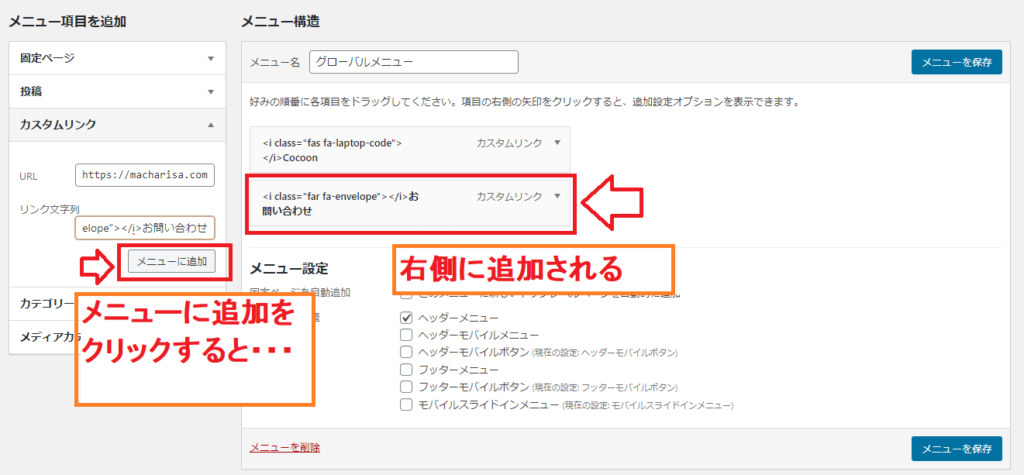Click the URL input field
The image size is (1024, 475).
[144, 175]
